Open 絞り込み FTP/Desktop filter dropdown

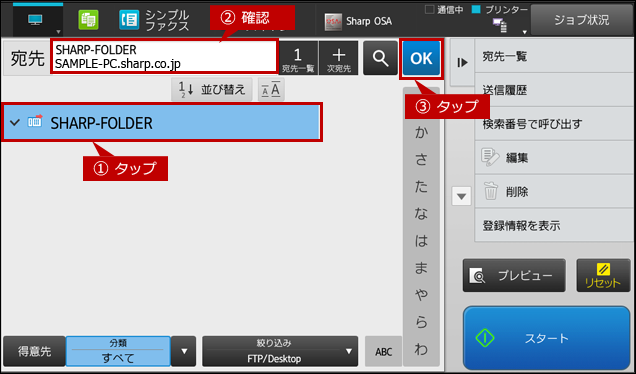[280, 351]
